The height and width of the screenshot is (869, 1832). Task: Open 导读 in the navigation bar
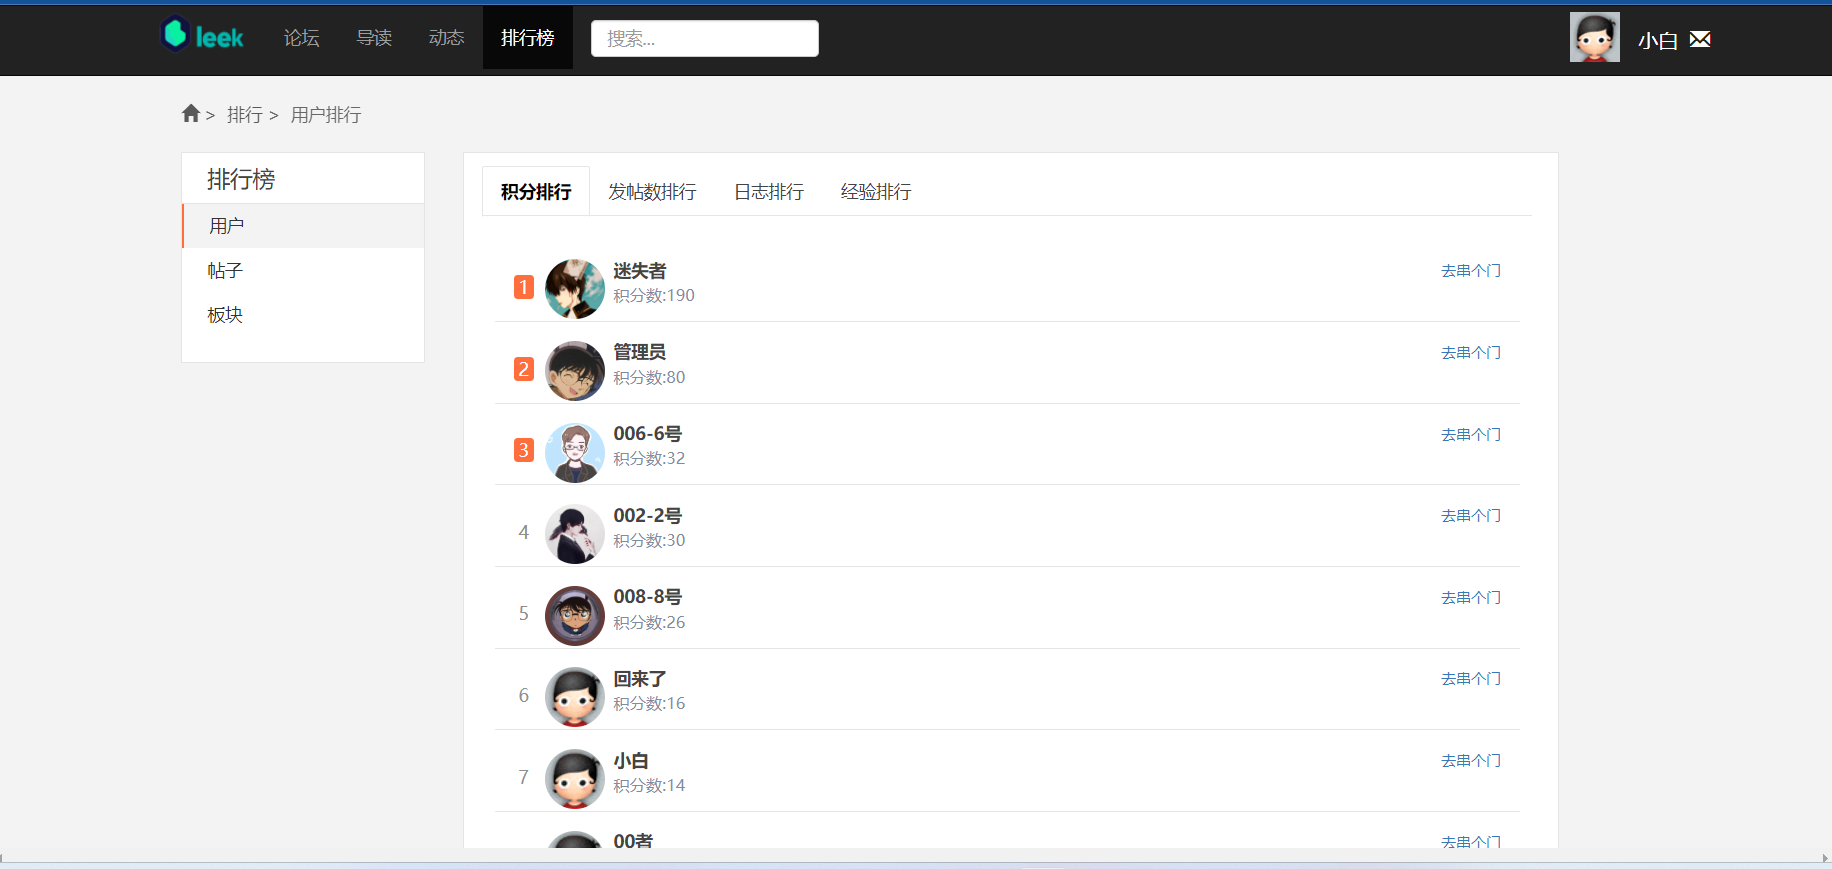pos(374,38)
